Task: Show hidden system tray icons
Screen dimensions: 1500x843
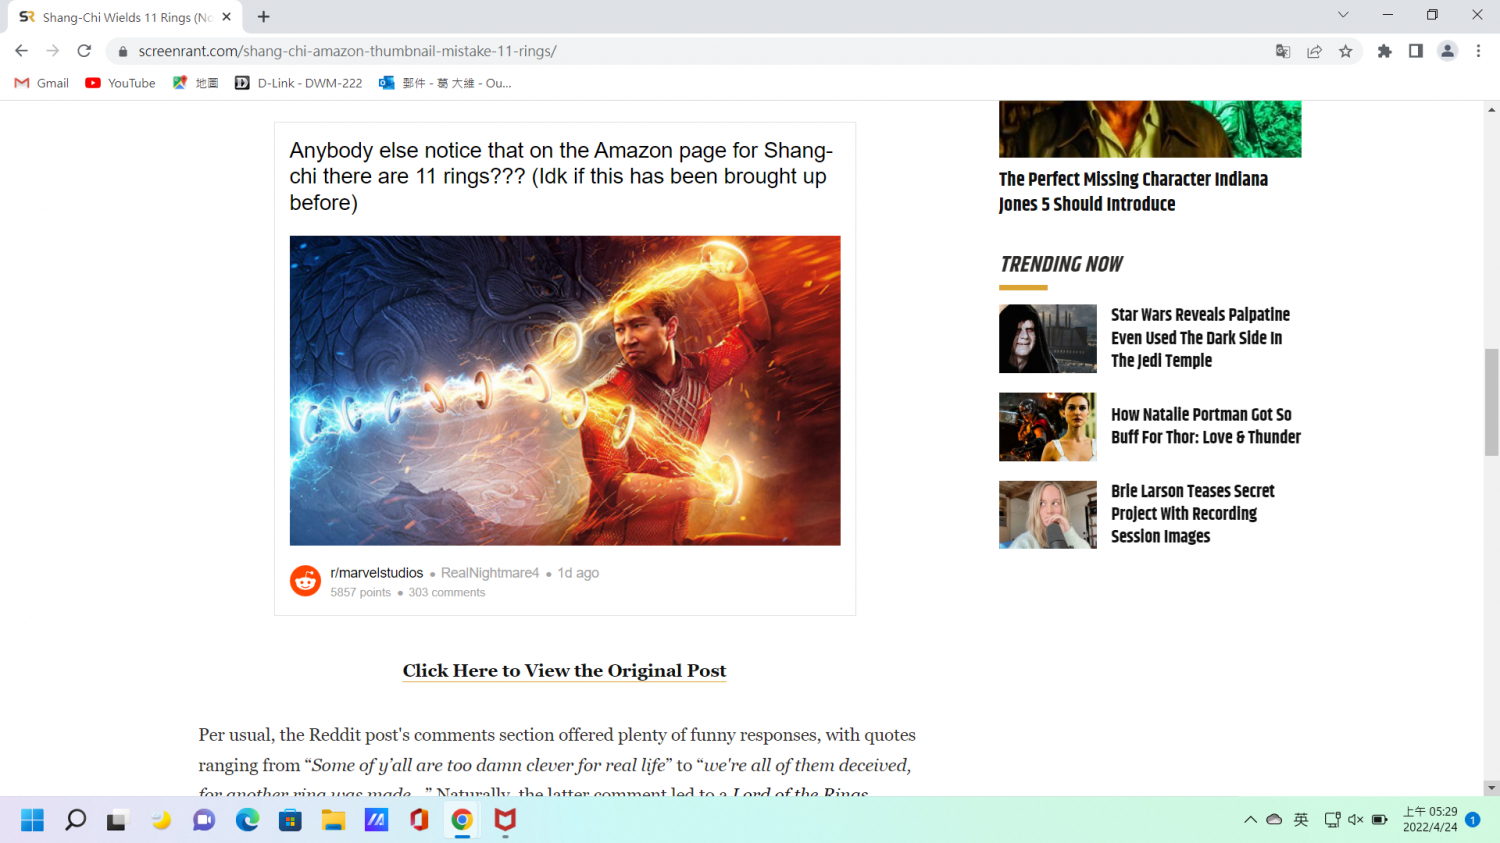Action: coord(1250,820)
